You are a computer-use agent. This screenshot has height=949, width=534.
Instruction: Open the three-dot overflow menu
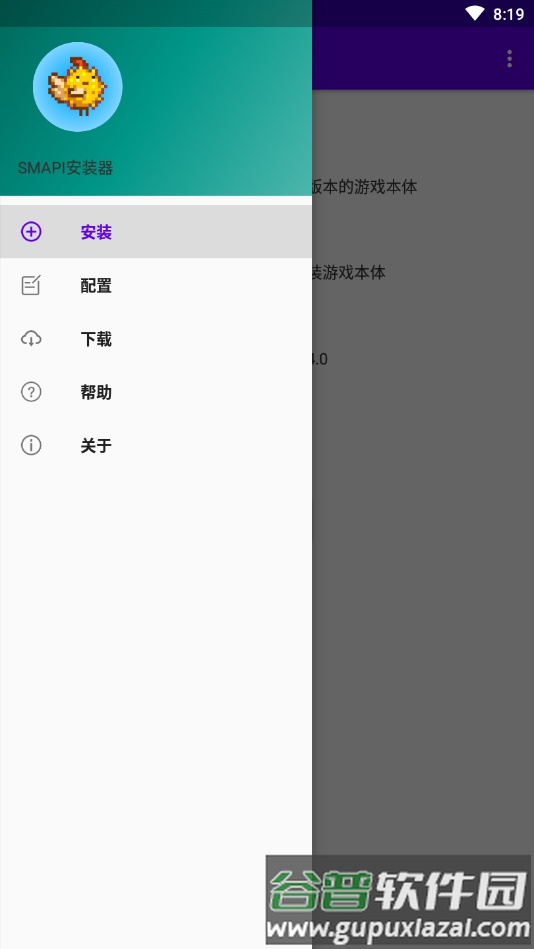[509, 59]
